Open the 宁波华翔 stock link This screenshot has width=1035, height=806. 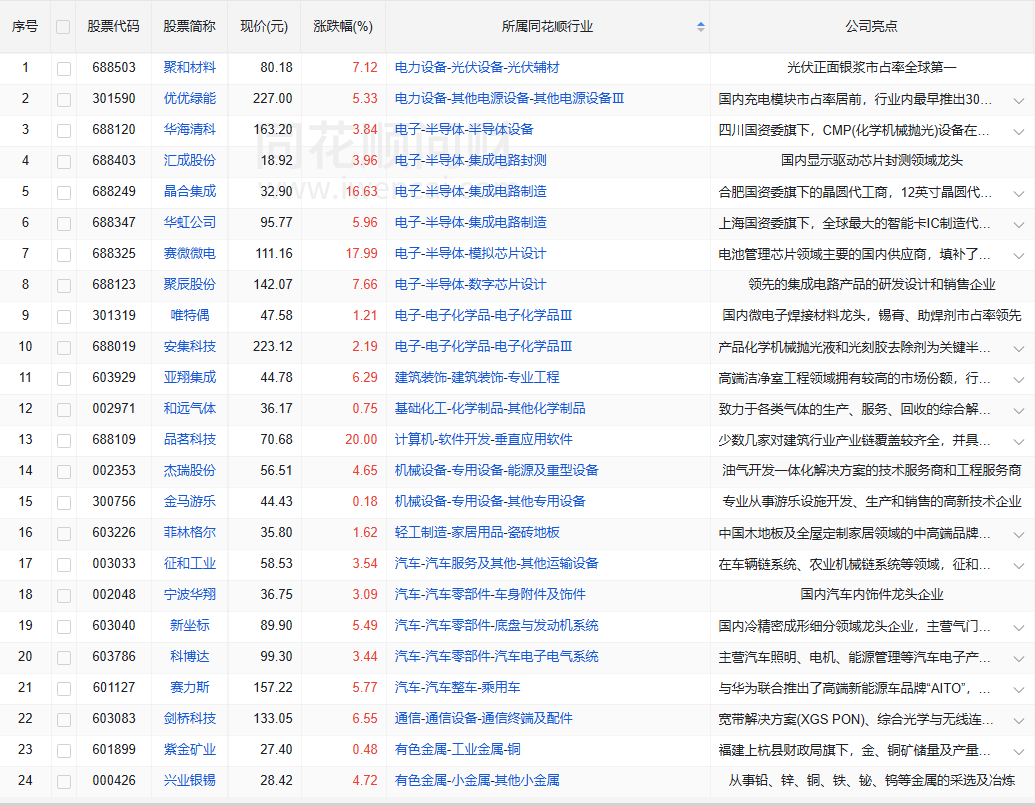tap(189, 595)
